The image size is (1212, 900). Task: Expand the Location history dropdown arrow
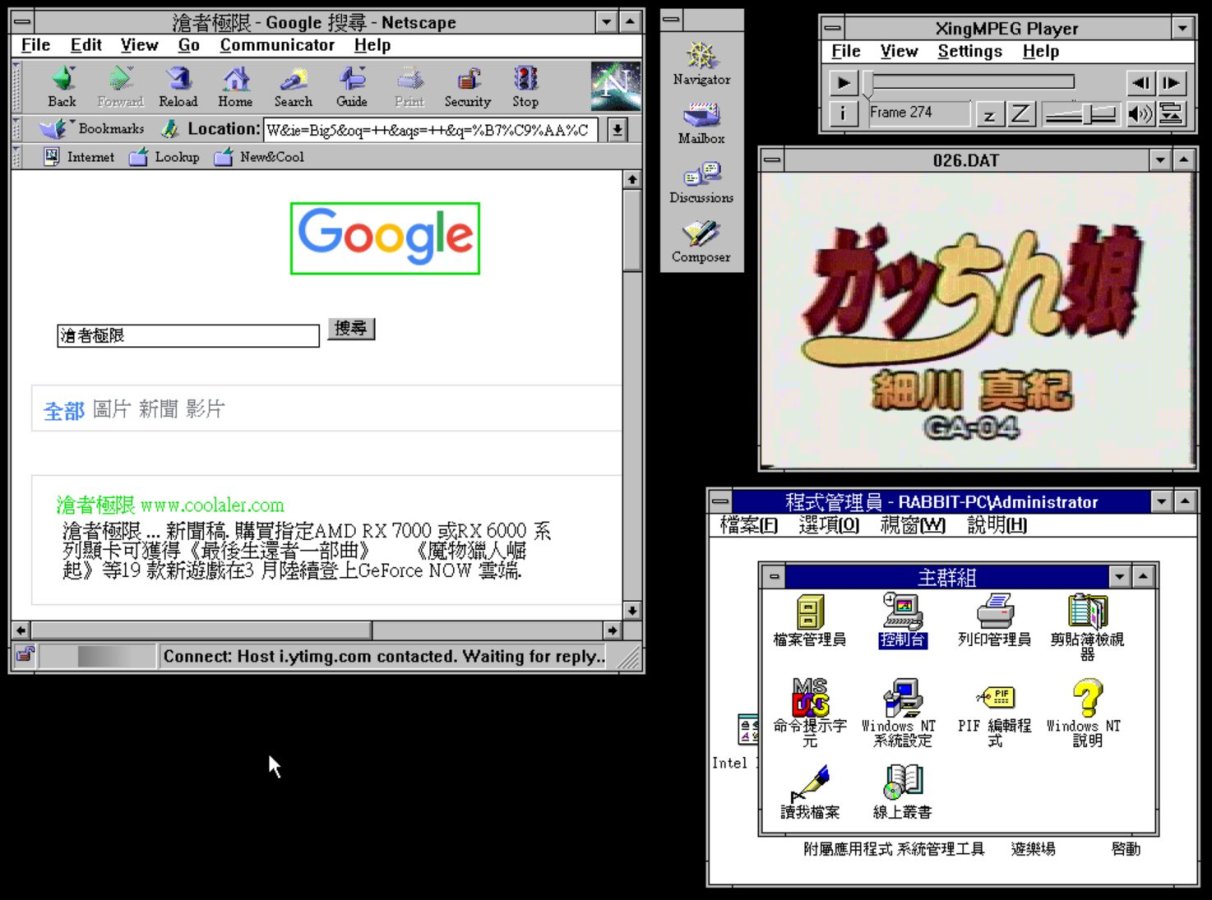[618, 129]
